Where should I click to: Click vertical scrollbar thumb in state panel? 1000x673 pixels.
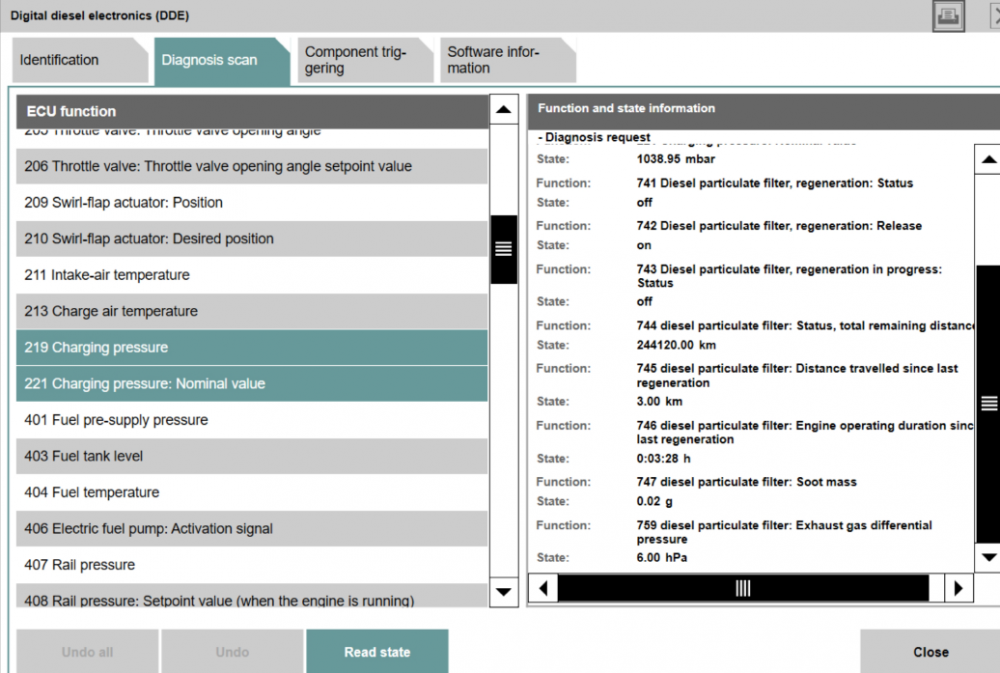988,404
